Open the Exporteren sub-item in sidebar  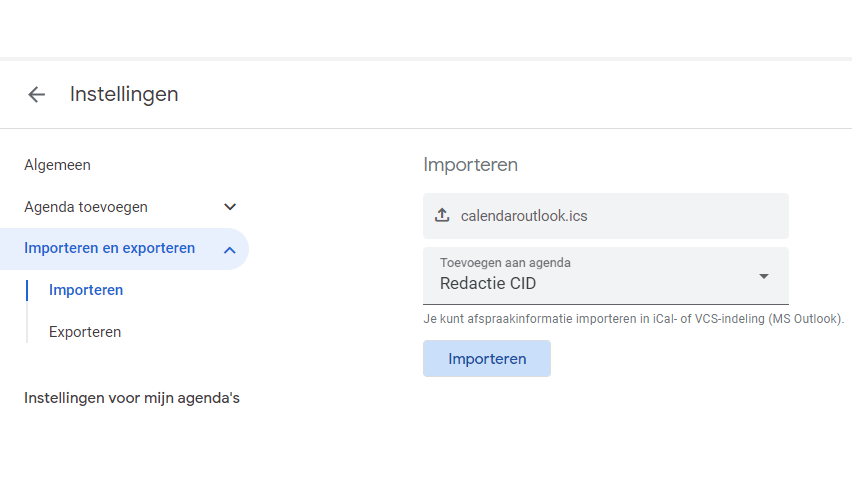pyautogui.click(x=85, y=332)
